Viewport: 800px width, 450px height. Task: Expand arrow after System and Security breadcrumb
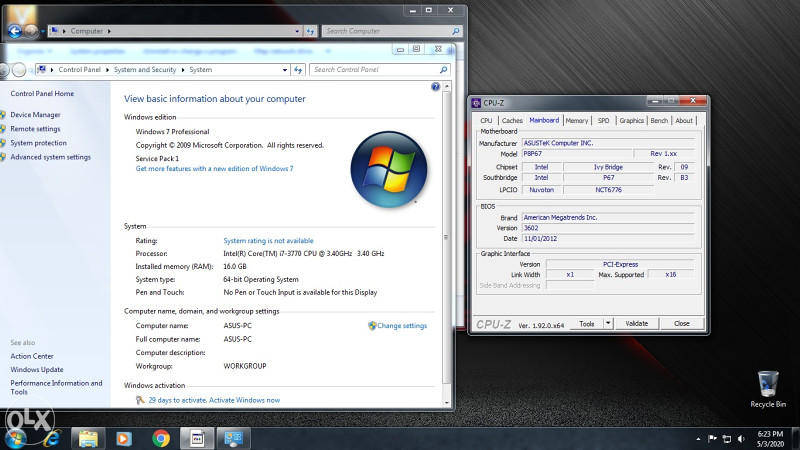click(x=183, y=70)
